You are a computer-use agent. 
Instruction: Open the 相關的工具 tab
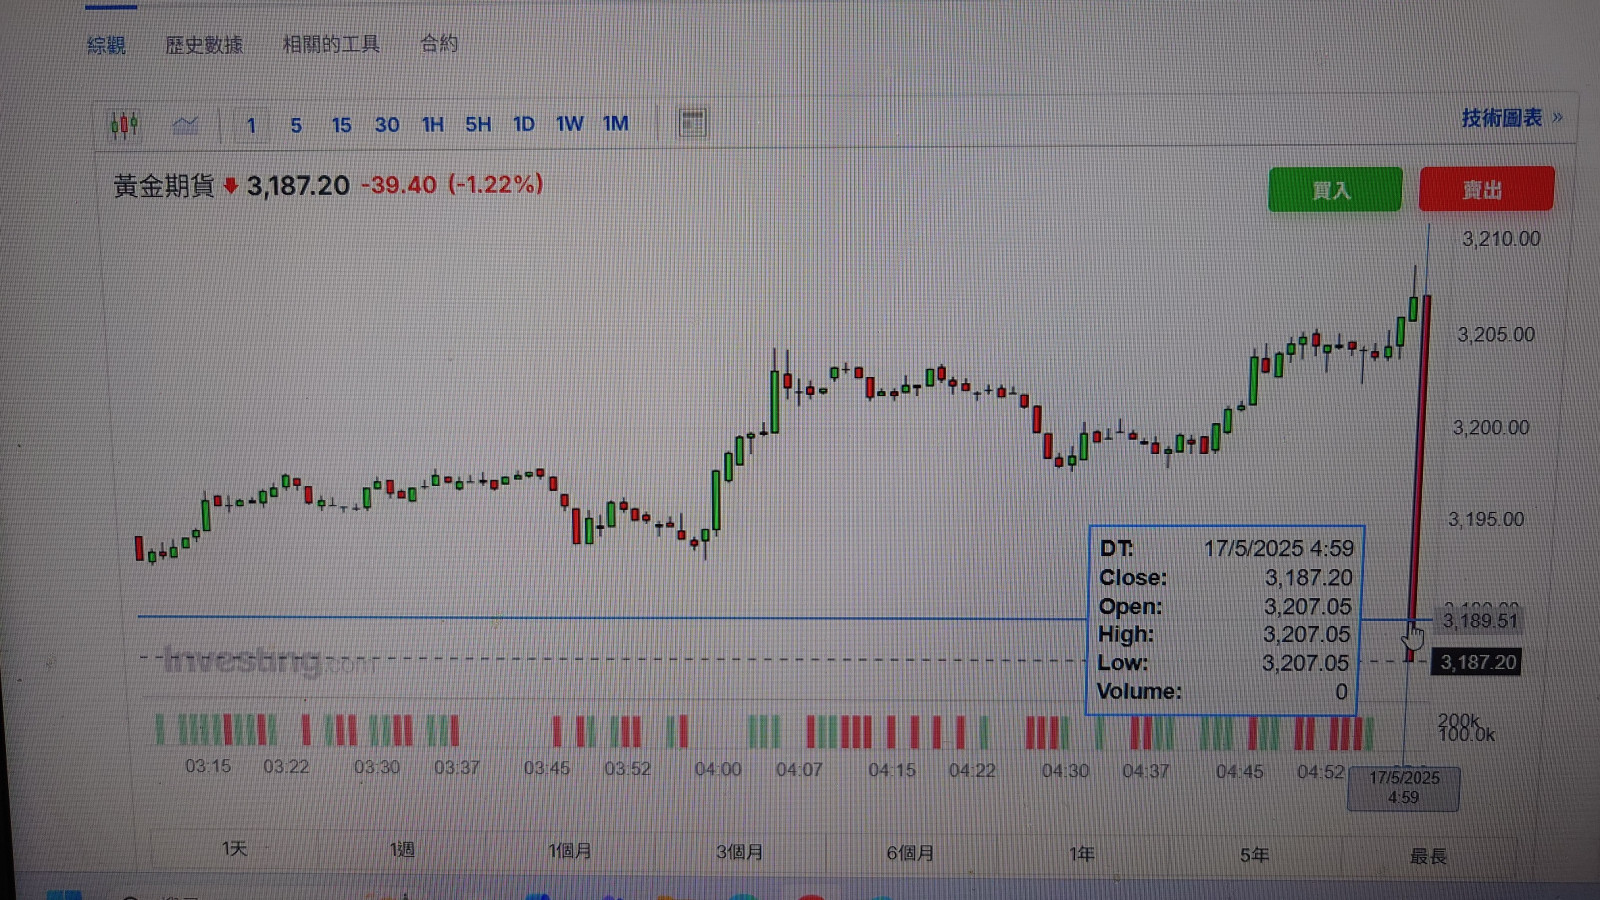pyautogui.click(x=331, y=44)
